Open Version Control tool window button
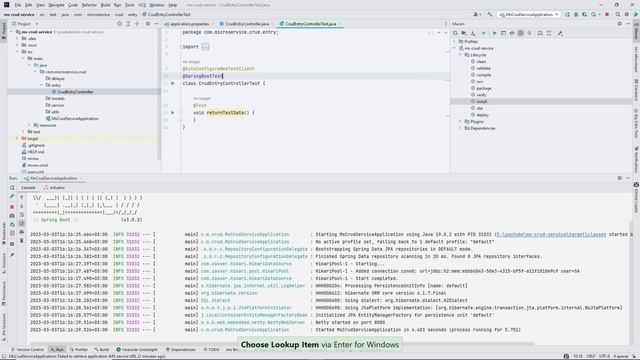Screen dimensions: 640x360 tap(27, 350)
